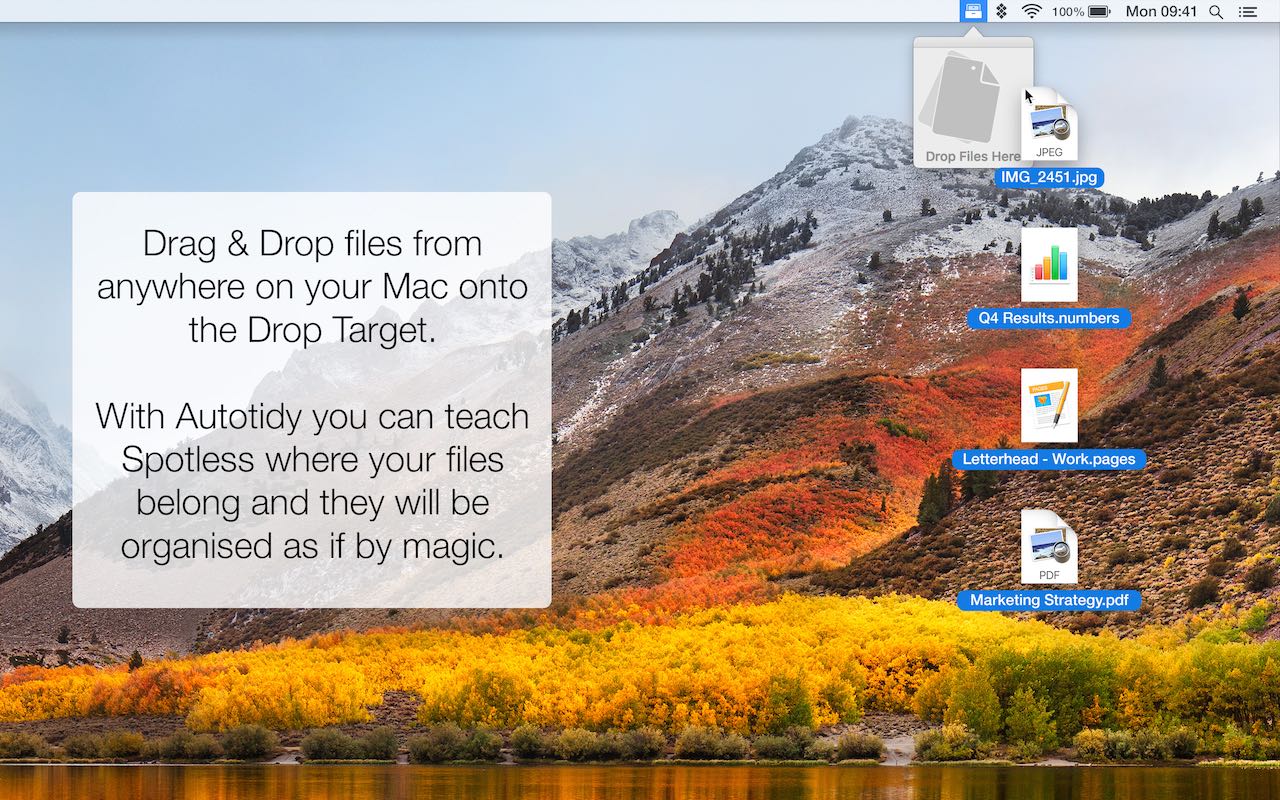
Task: Click the Drop Target popover's top header strip
Action: coord(973,42)
